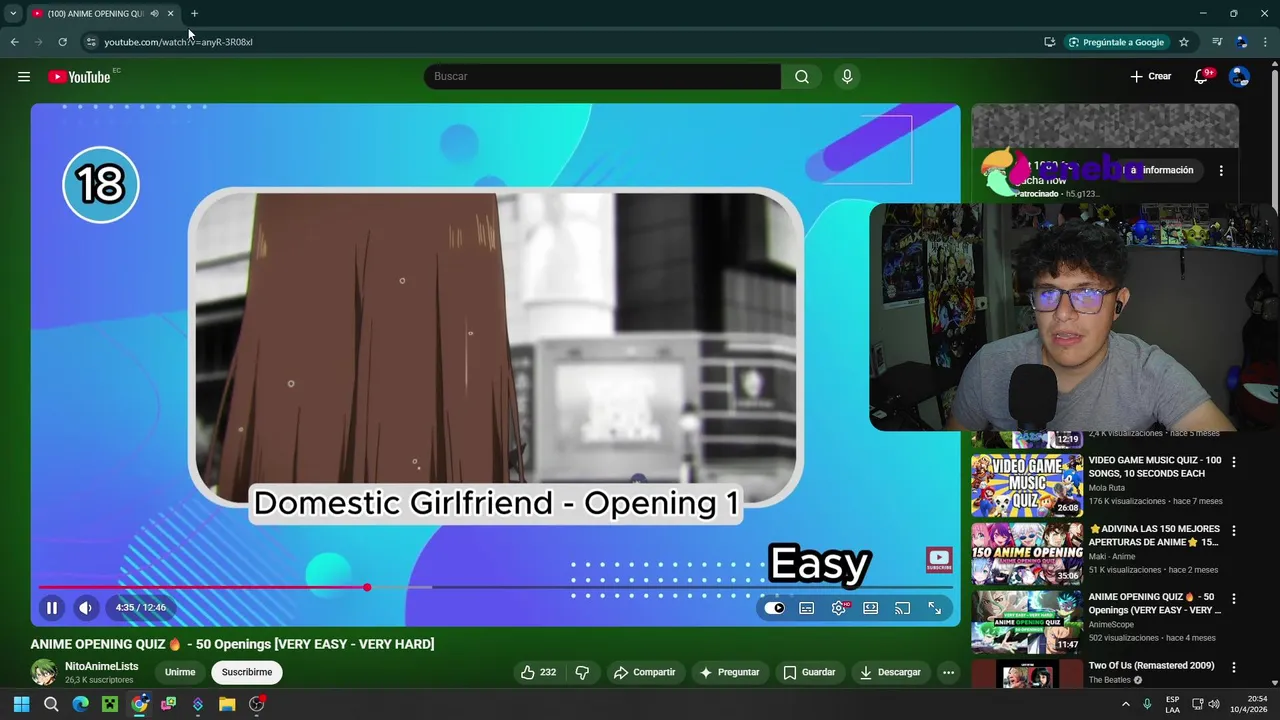Image resolution: width=1280 pixels, height=720 pixels.
Task: Click the subscribe watermark in video corner
Action: (x=939, y=560)
